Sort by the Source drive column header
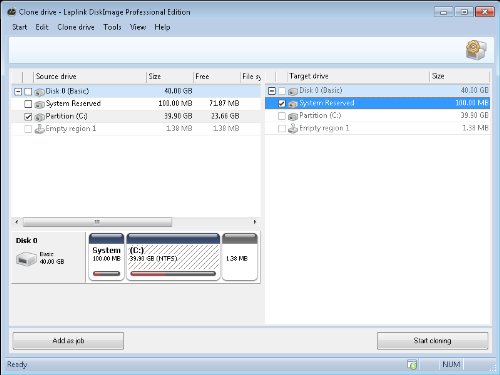Viewport: 500px width, 375px height. point(90,77)
